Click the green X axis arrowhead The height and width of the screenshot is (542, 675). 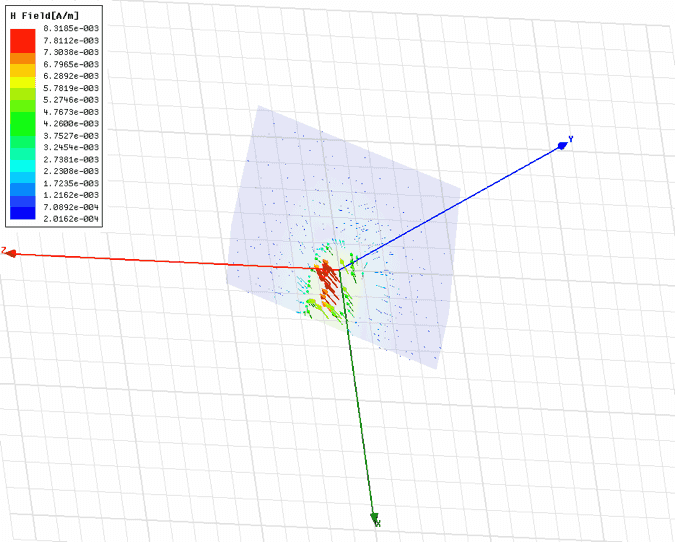(x=374, y=517)
